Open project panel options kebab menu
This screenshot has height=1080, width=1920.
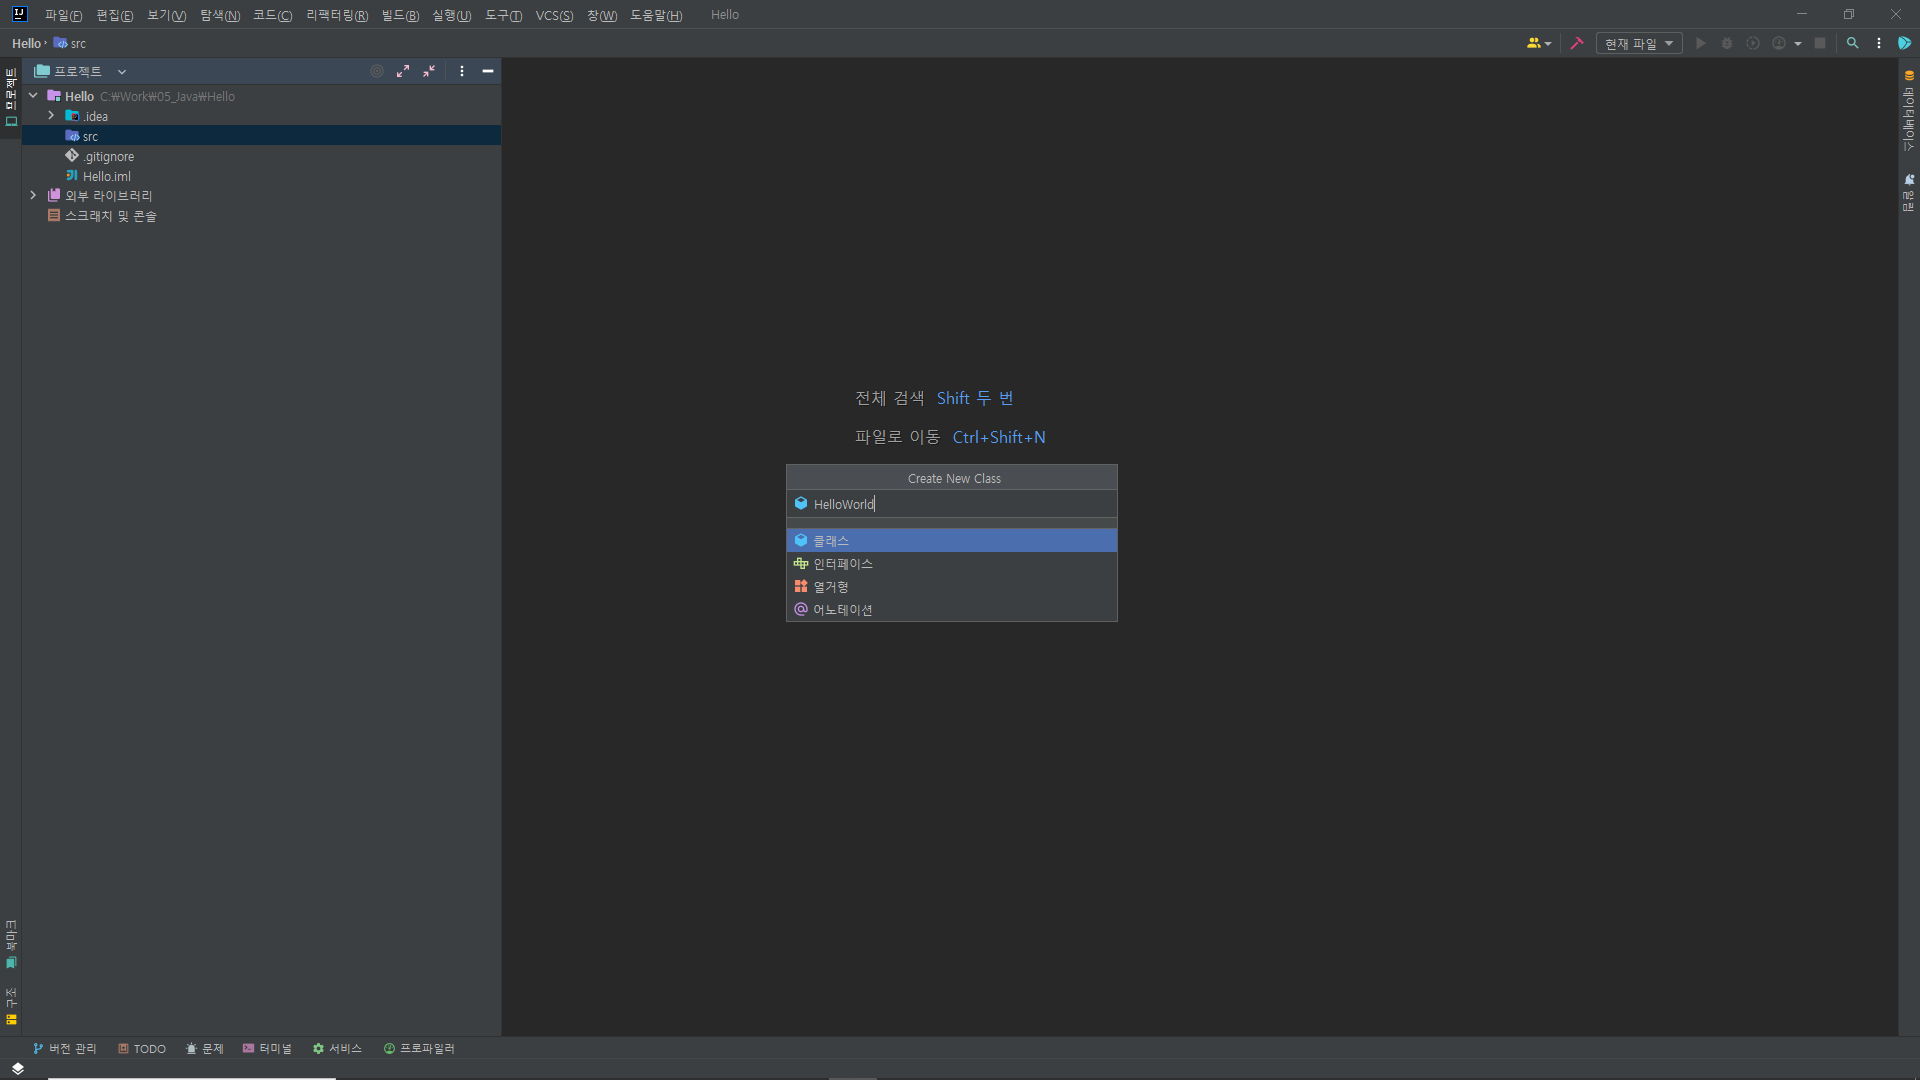[x=461, y=71]
